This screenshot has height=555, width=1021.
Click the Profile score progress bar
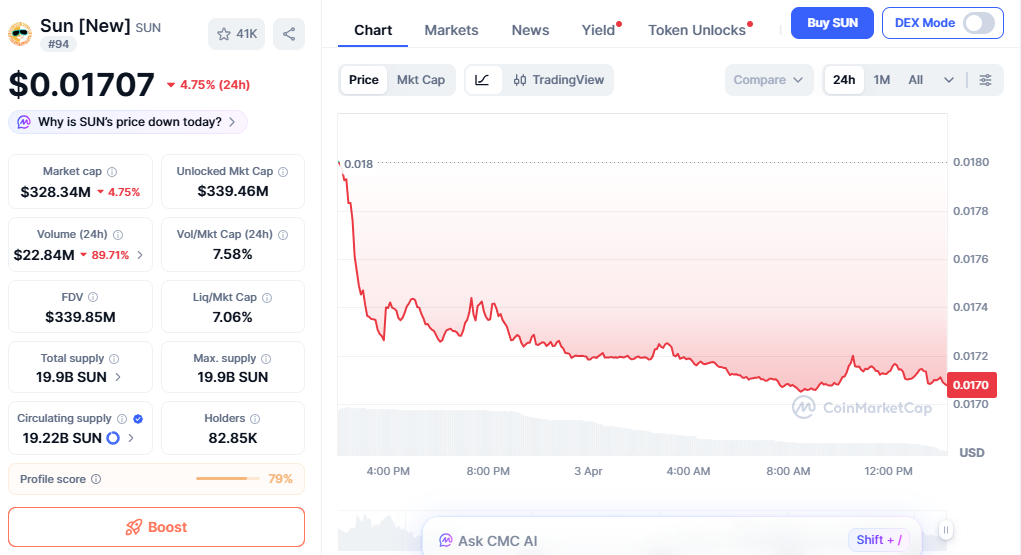229,479
